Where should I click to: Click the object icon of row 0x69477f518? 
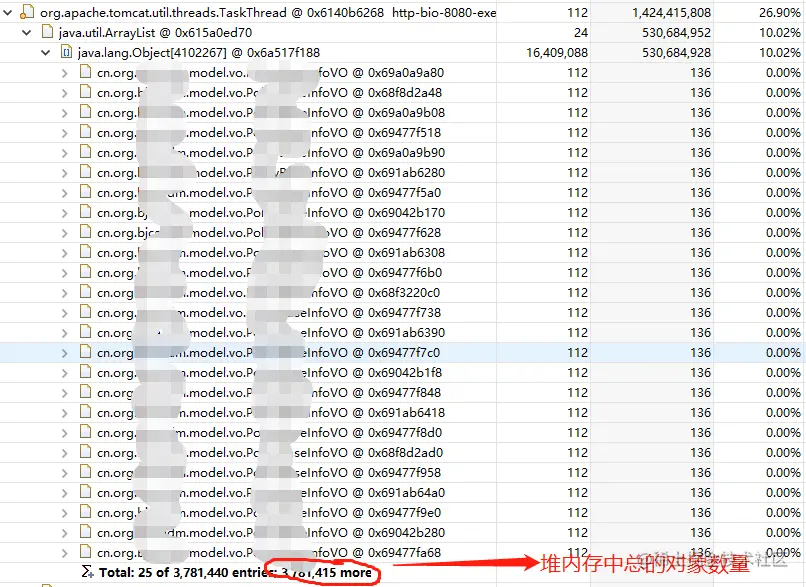pos(85,132)
